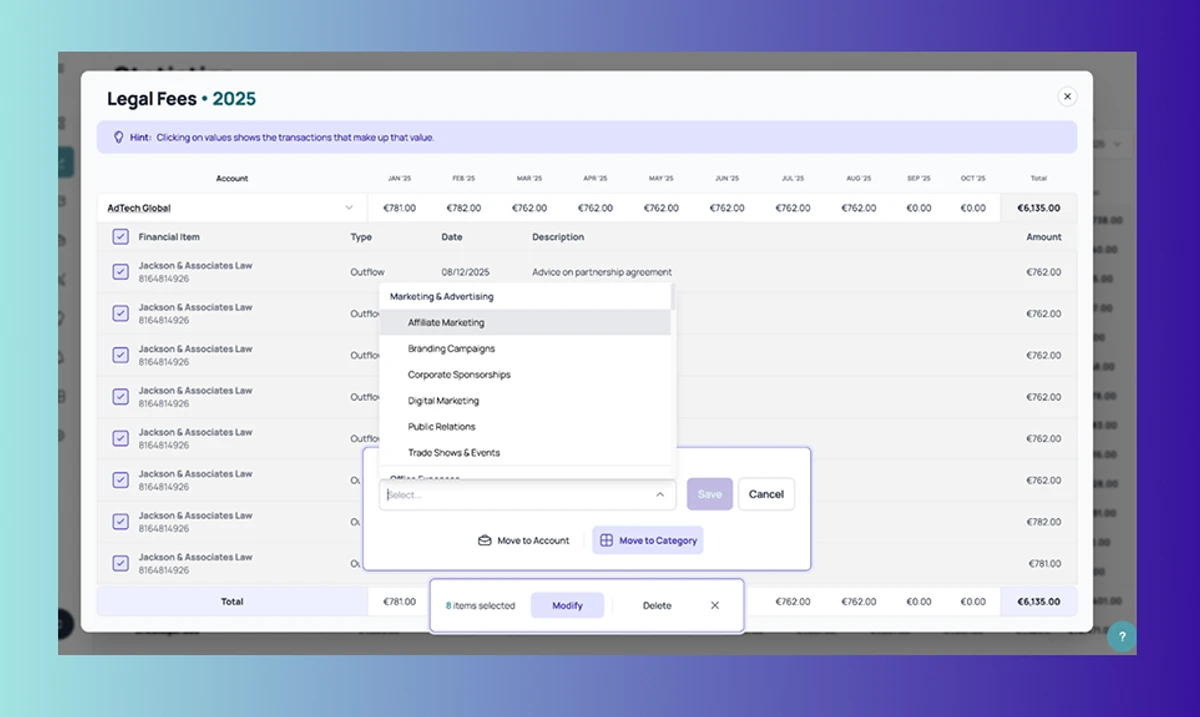Viewport: 1200px width, 717px height.
Task: Click the Description column header
Action: [558, 237]
